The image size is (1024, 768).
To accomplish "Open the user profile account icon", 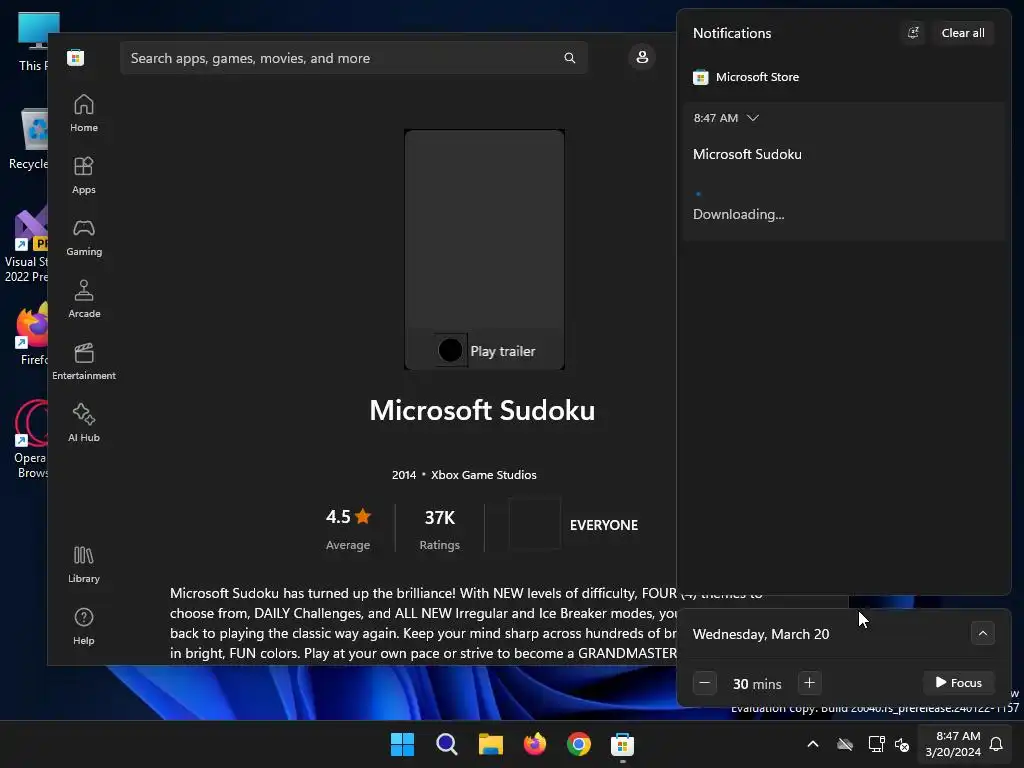I will (x=642, y=57).
